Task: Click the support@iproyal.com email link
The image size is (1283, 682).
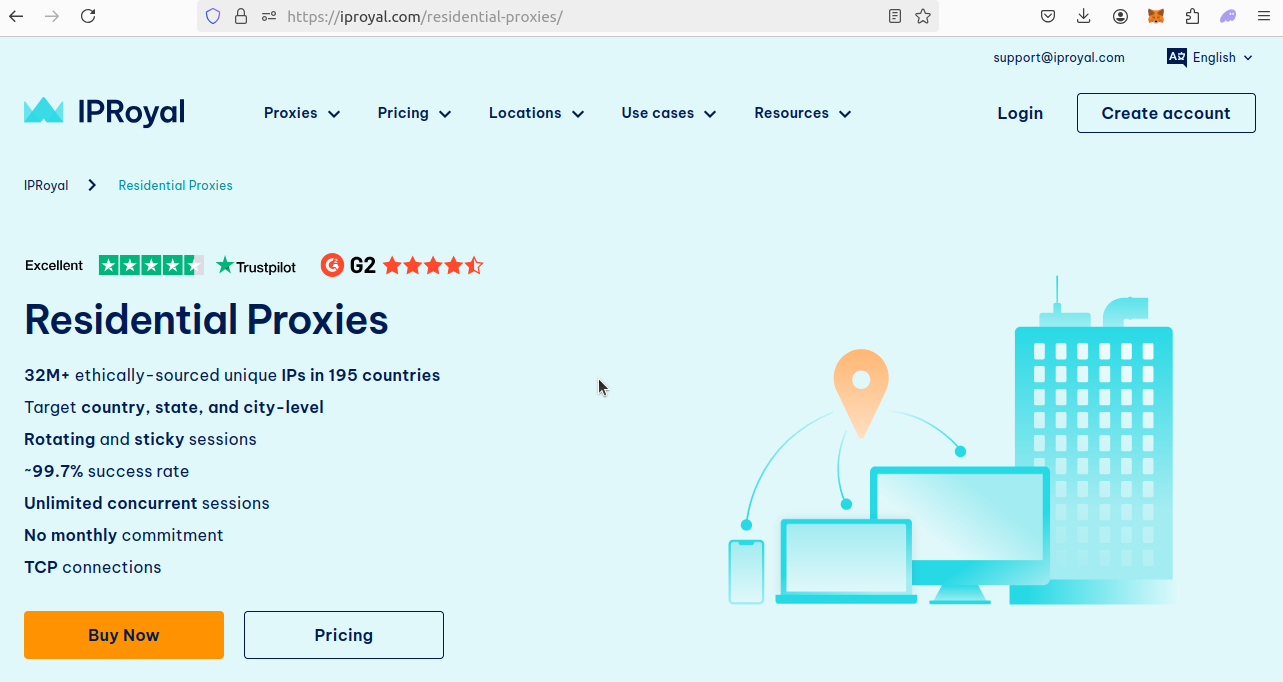Action: coord(1059,57)
